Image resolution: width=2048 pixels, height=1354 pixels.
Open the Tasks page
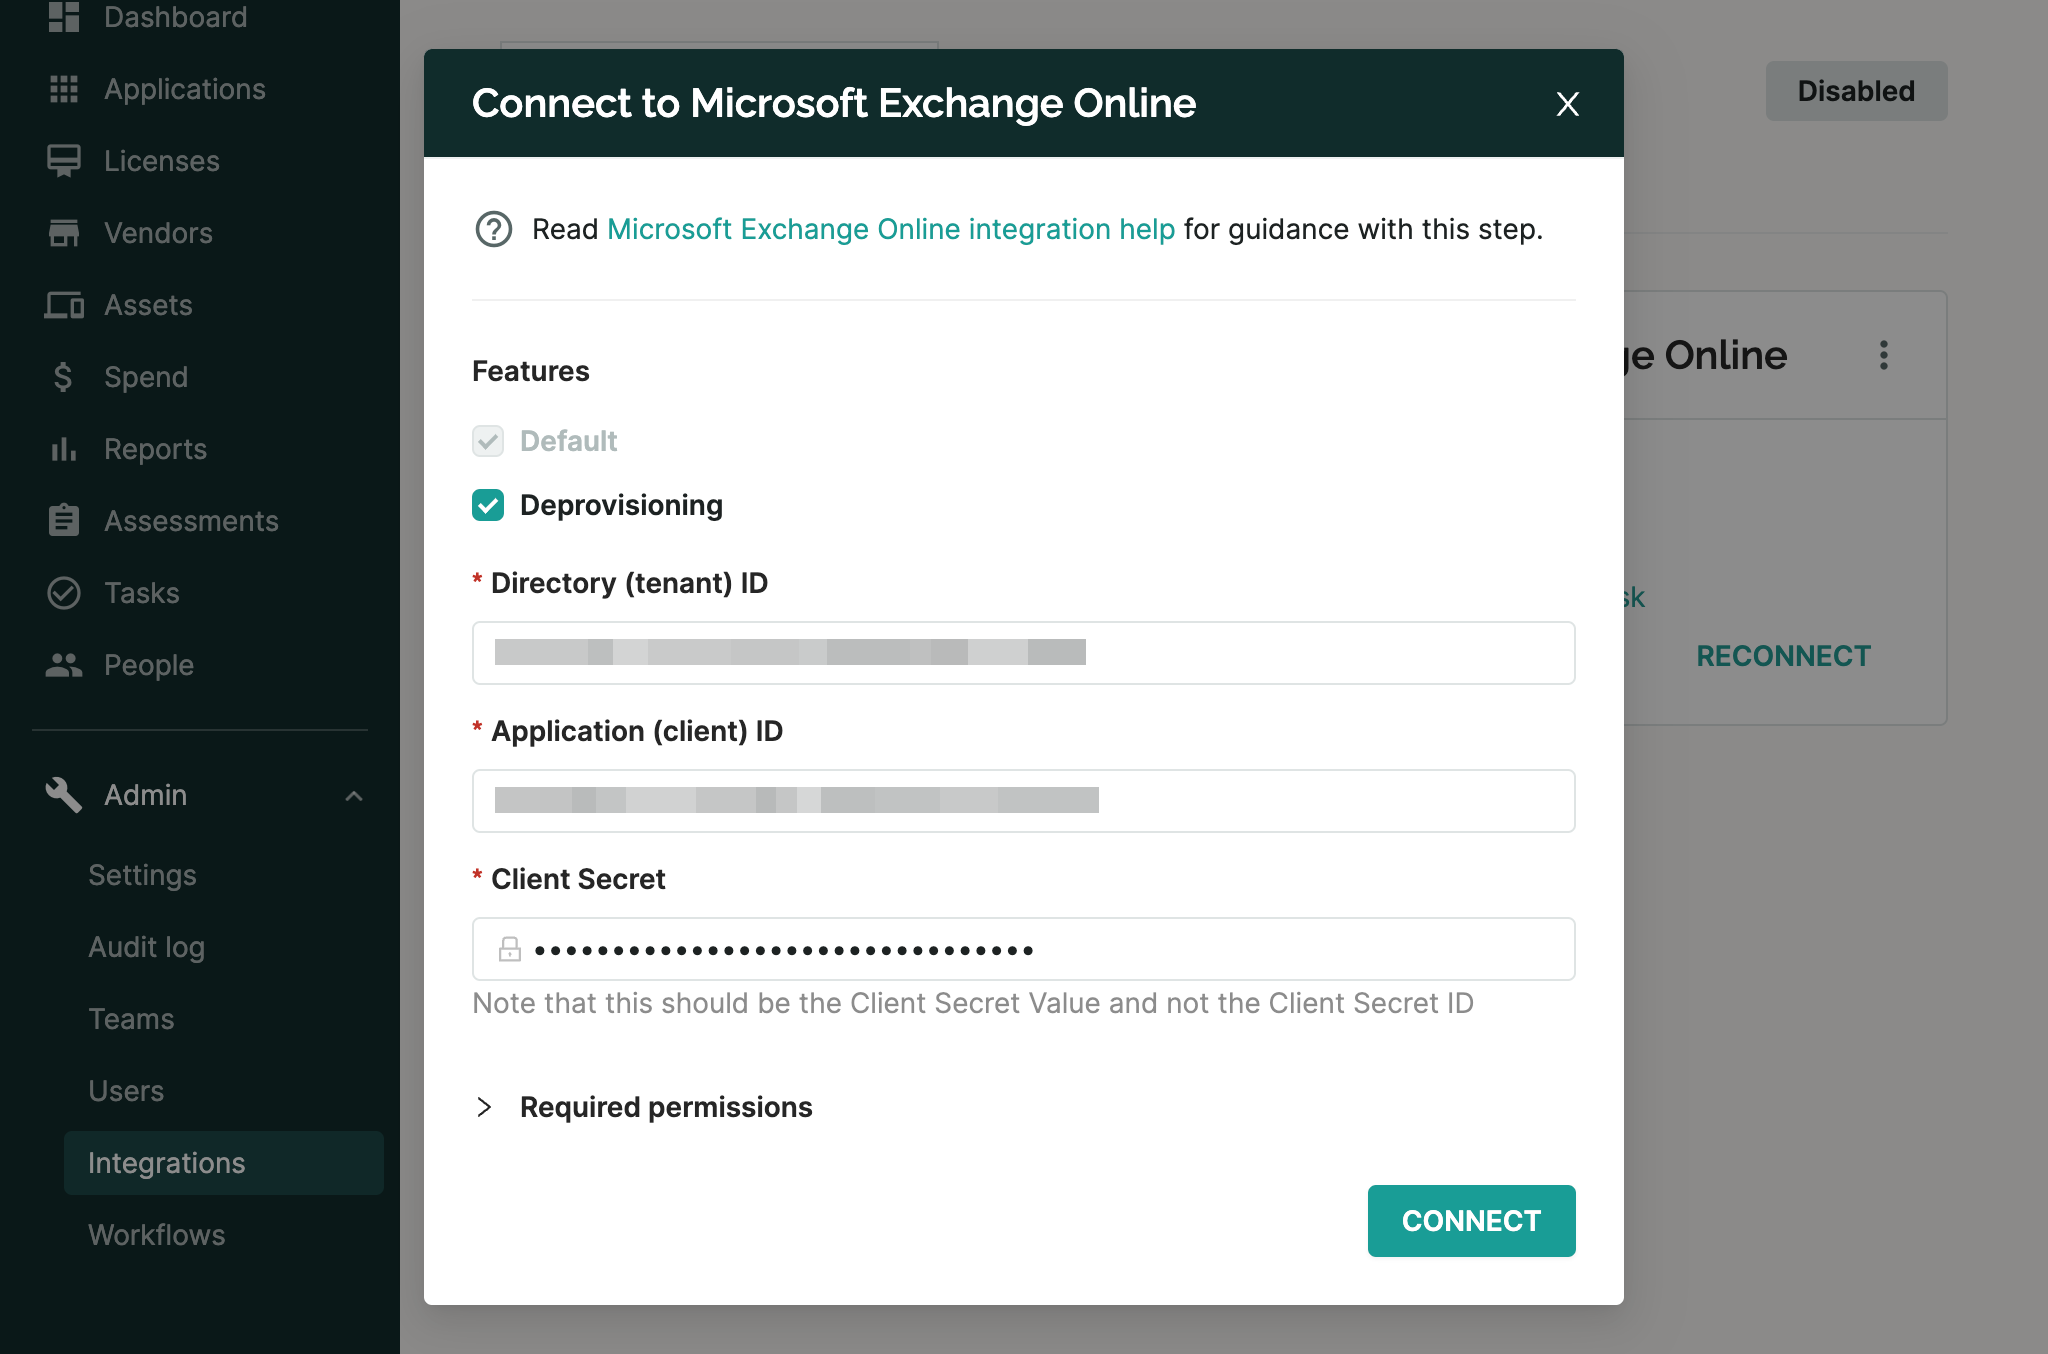point(142,593)
